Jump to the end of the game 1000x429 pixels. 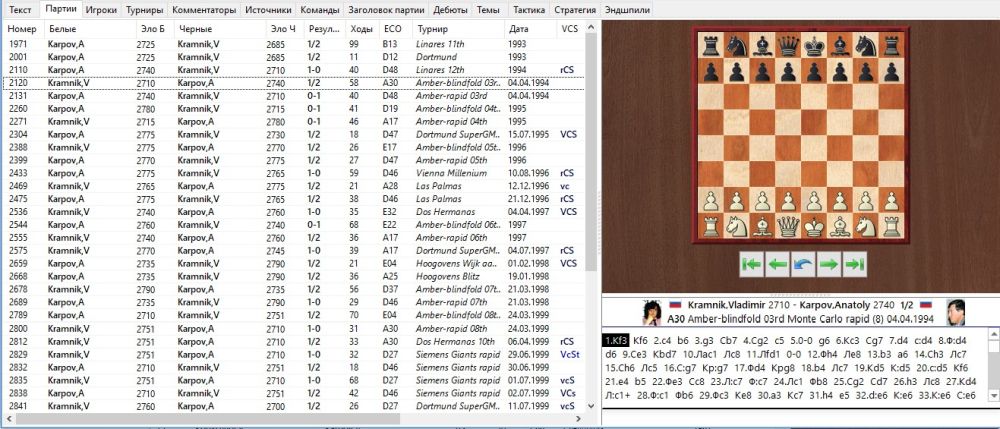(x=854, y=265)
